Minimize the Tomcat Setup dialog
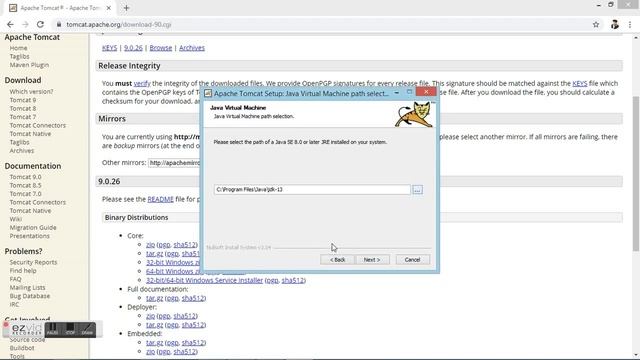This screenshot has height=360, width=640. point(396,93)
